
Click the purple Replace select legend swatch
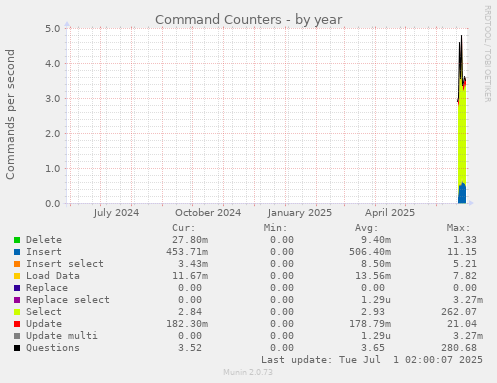pos(17,300)
